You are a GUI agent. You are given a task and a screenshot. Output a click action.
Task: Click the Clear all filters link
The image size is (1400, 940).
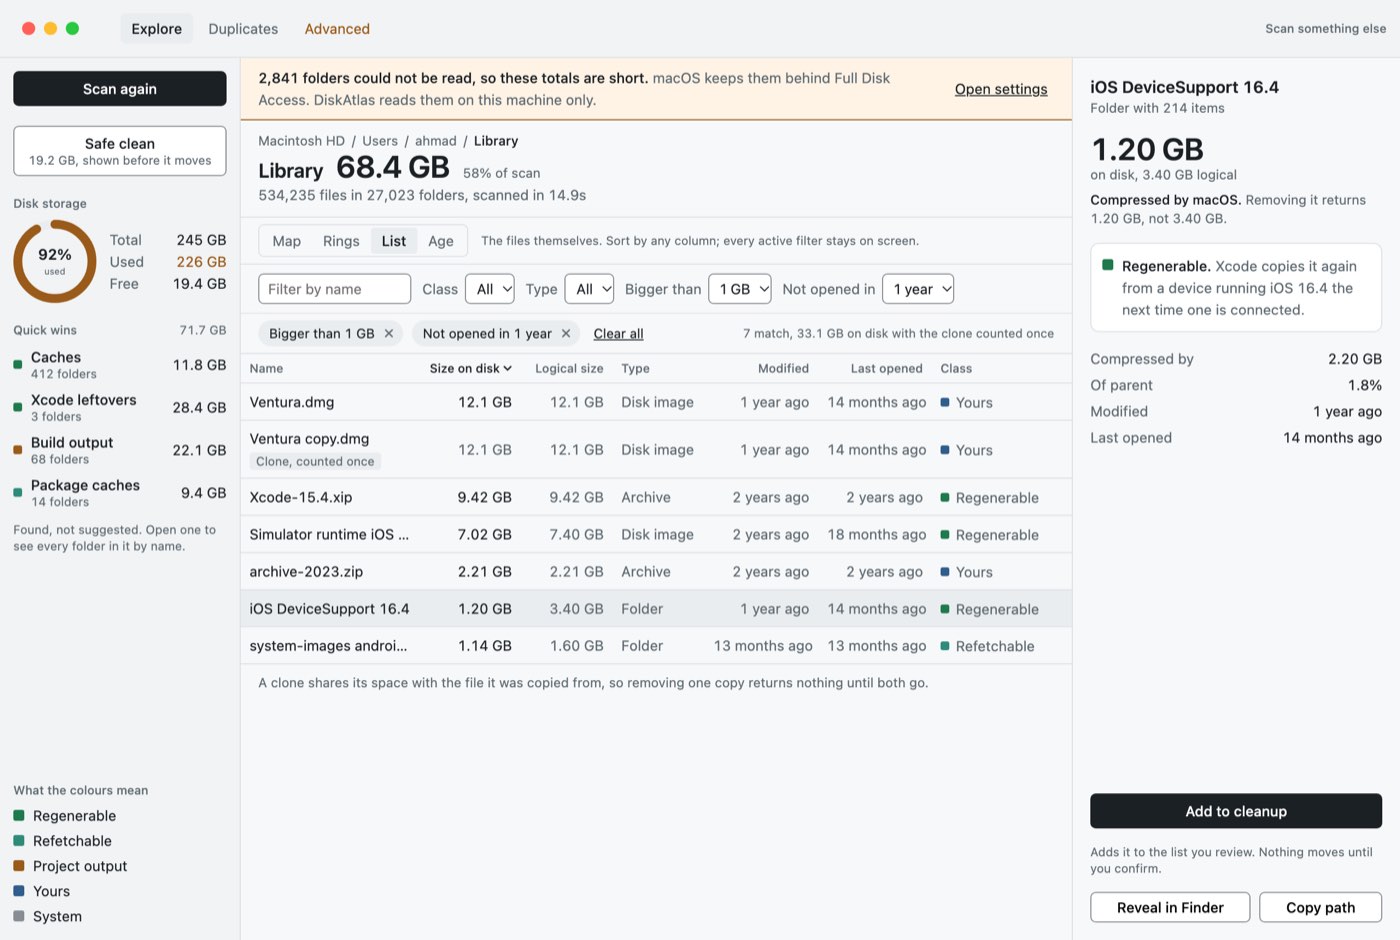click(618, 334)
